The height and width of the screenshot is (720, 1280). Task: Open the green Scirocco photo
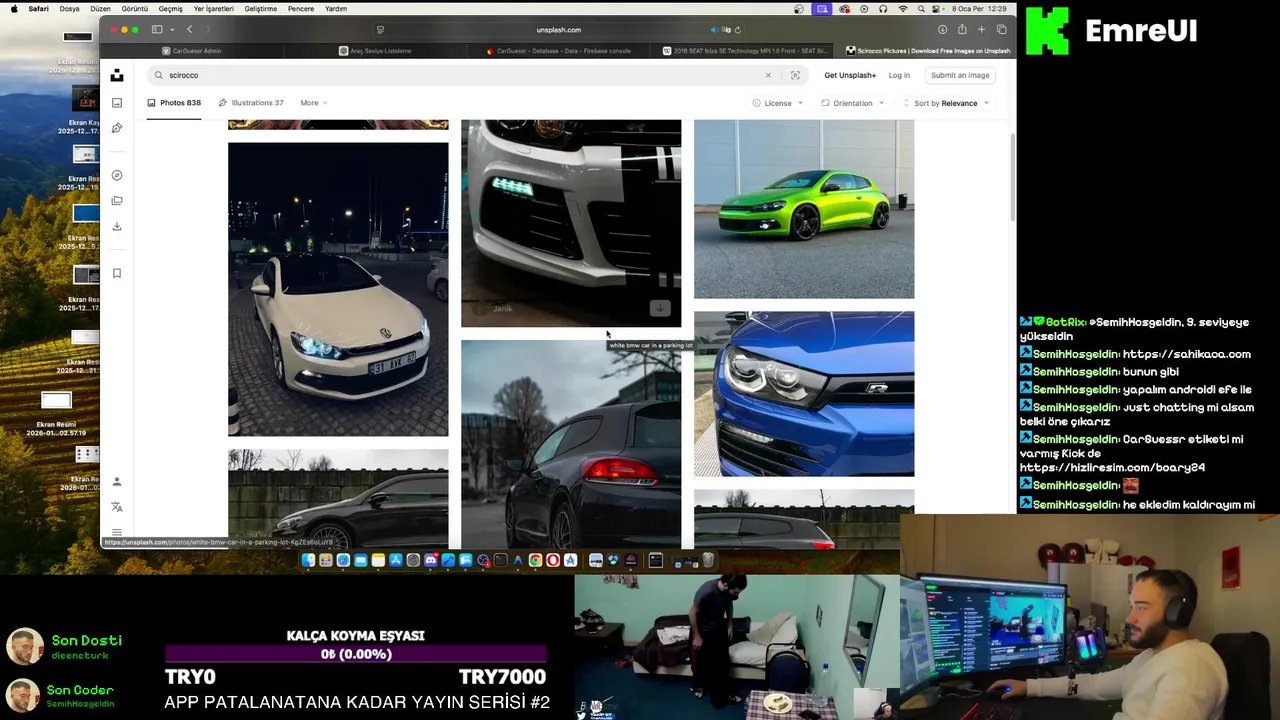tap(804, 209)
